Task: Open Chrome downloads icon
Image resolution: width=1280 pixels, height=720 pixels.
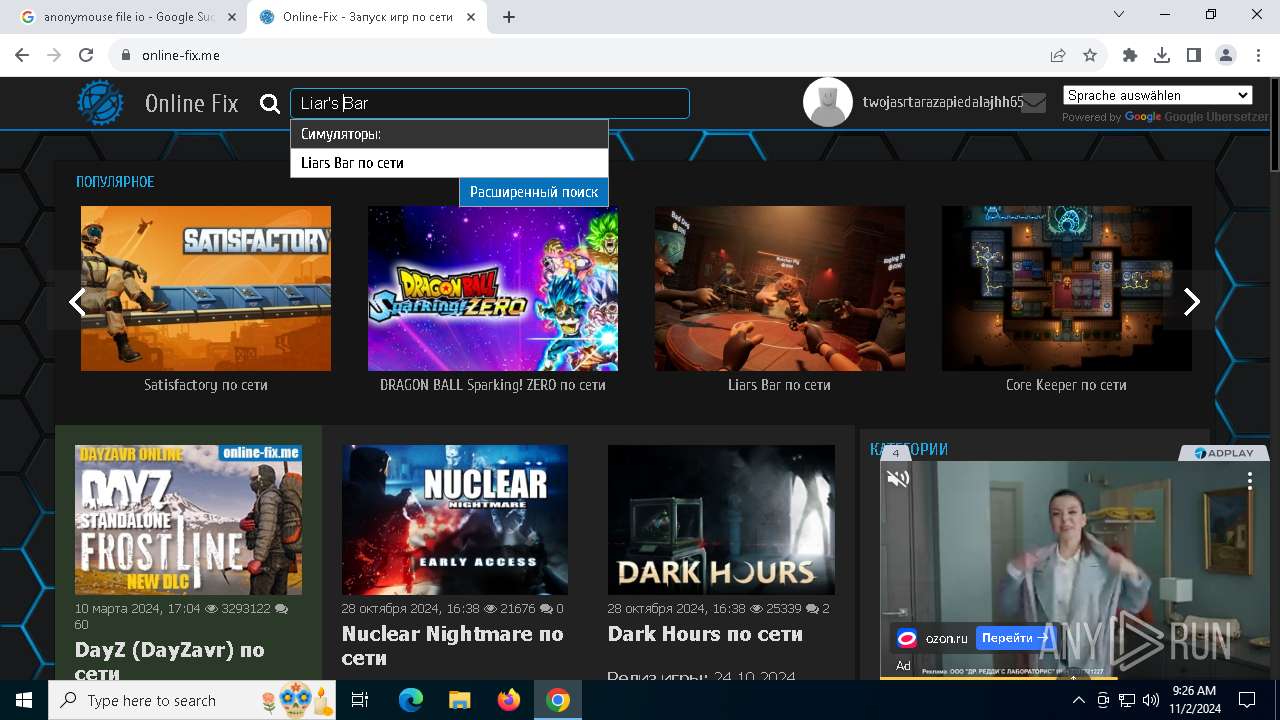Action: (x=1162, y=56)
